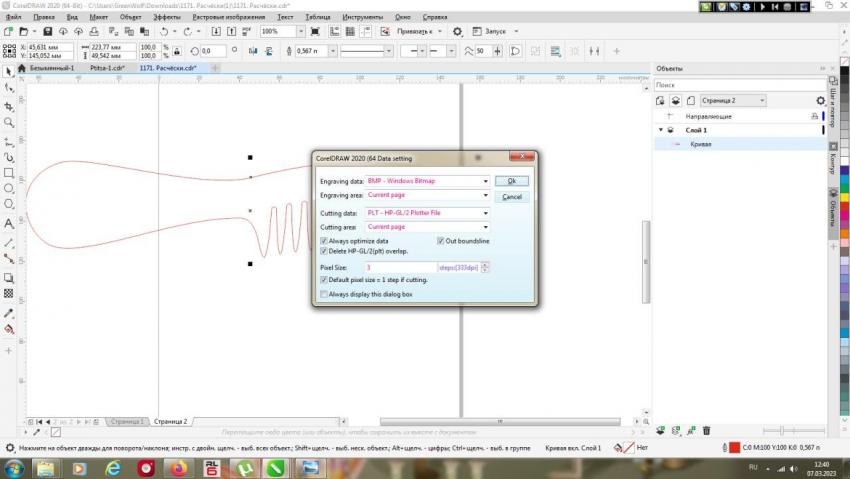The image size is (850, 479).
Task: Open the Эффекты menu
Action: (x=167, y=17)
